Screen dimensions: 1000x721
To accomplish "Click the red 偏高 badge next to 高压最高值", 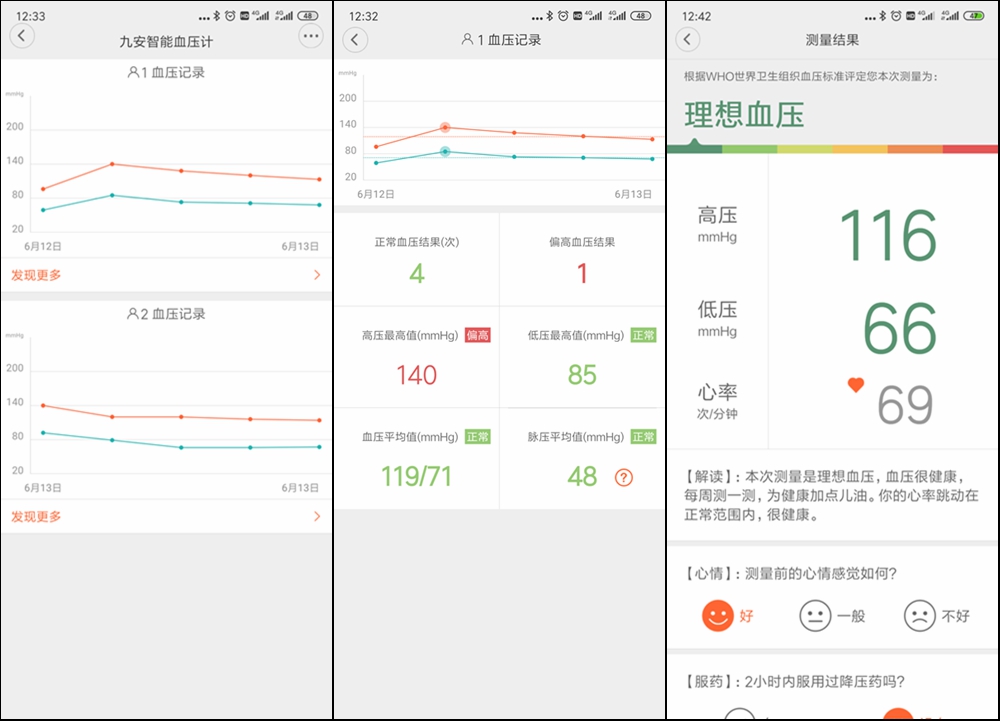I will pos(476,336).
